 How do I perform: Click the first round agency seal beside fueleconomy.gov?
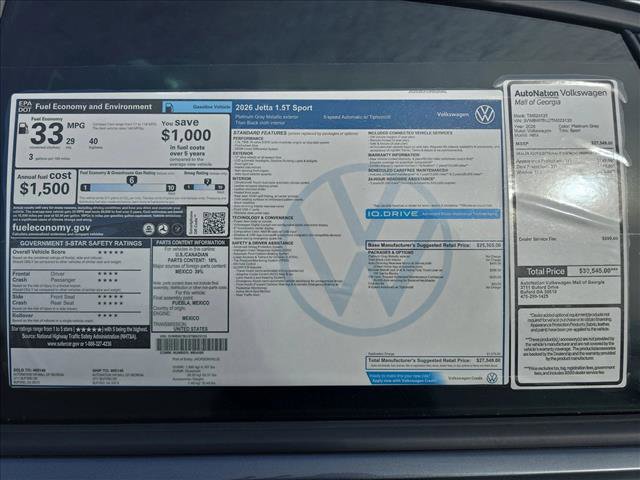149,229
